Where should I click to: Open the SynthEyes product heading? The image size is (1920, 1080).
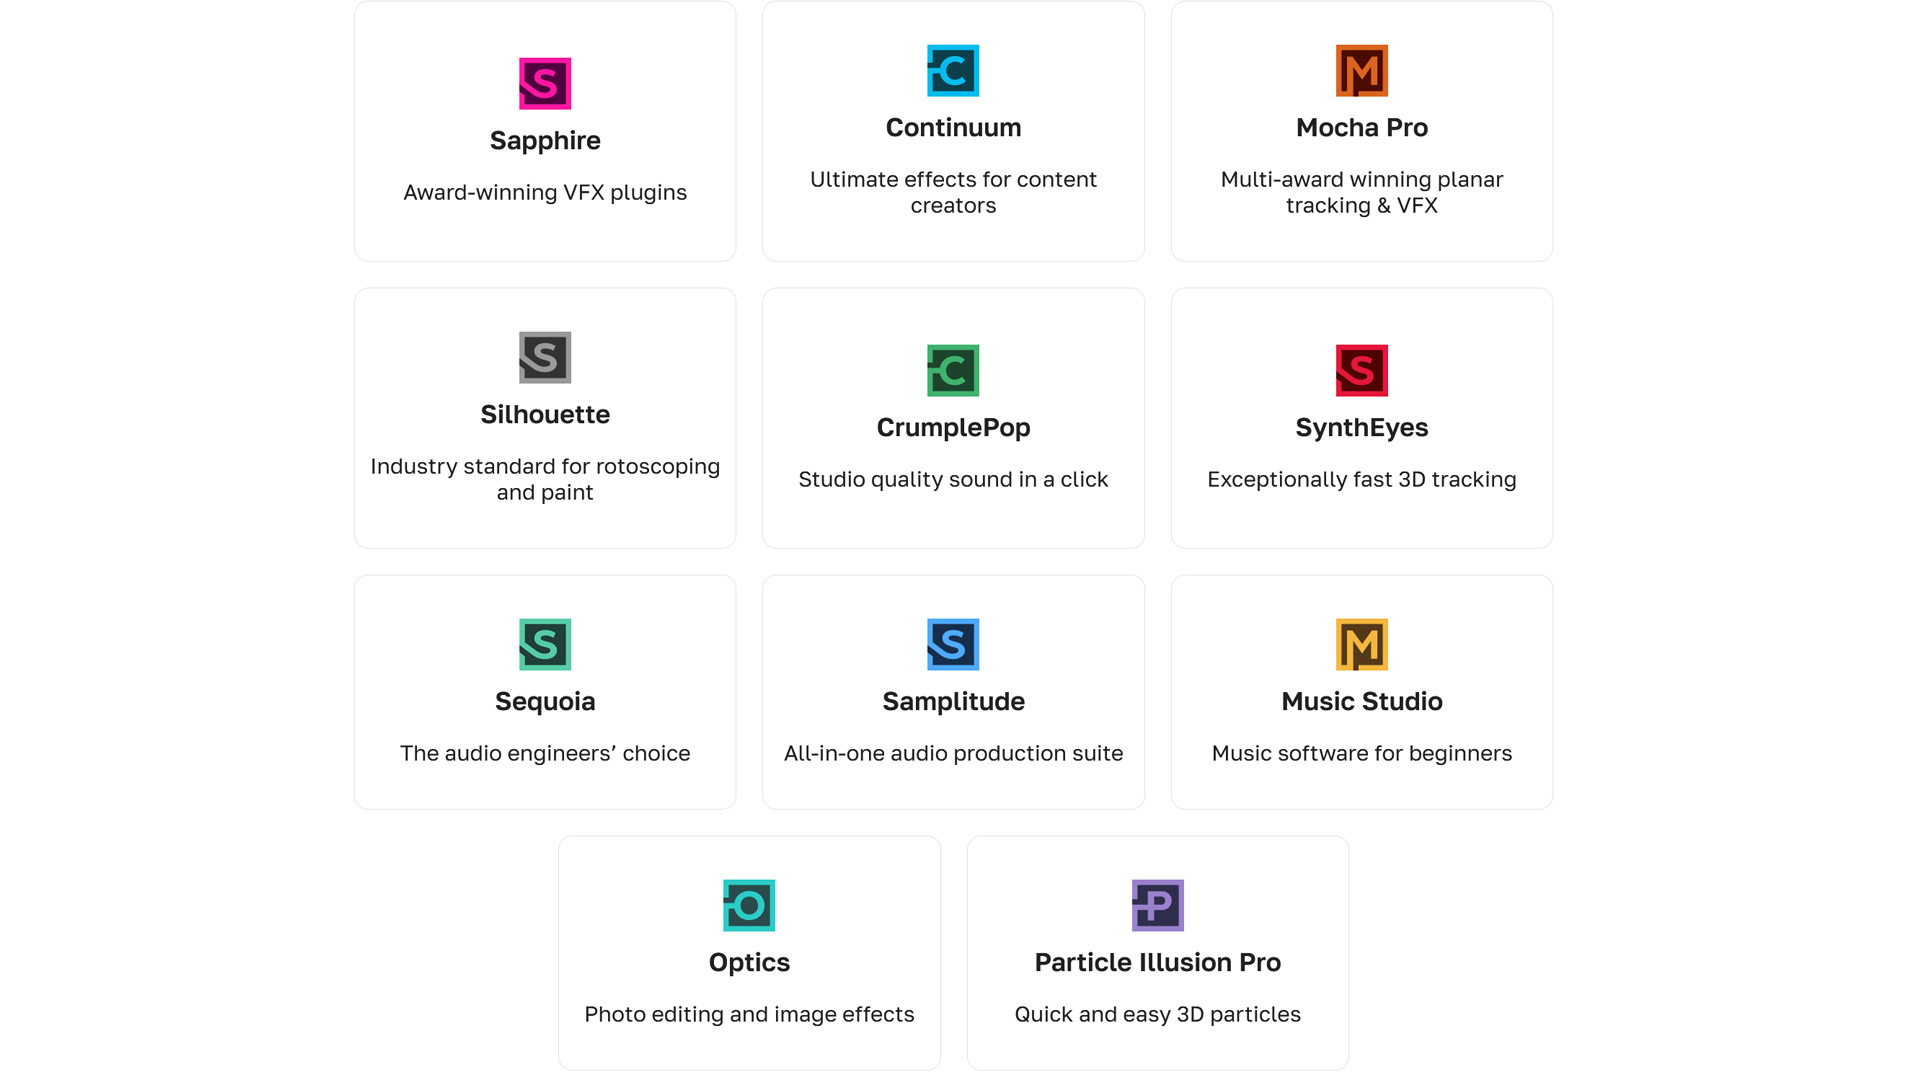pos(1361,428)
